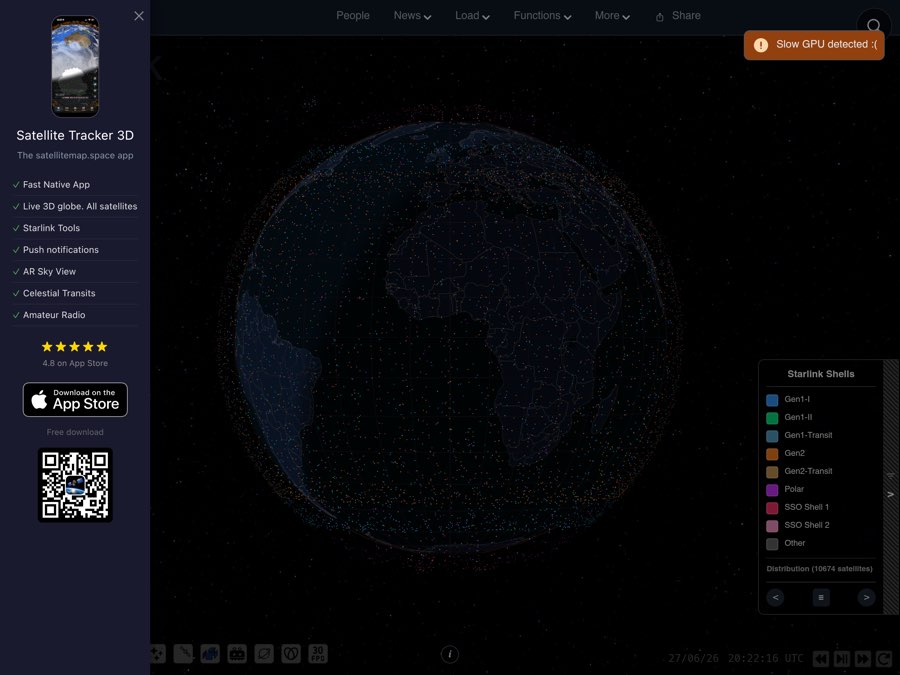Toggle the Other gray shell swatch
The height and width of the screenshot is (675, 900).
click(x=772, y=544)
